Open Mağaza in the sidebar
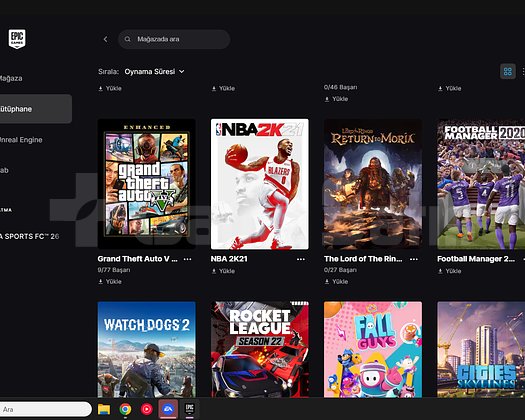Screen dimensions: 525x420 [11, 78]
